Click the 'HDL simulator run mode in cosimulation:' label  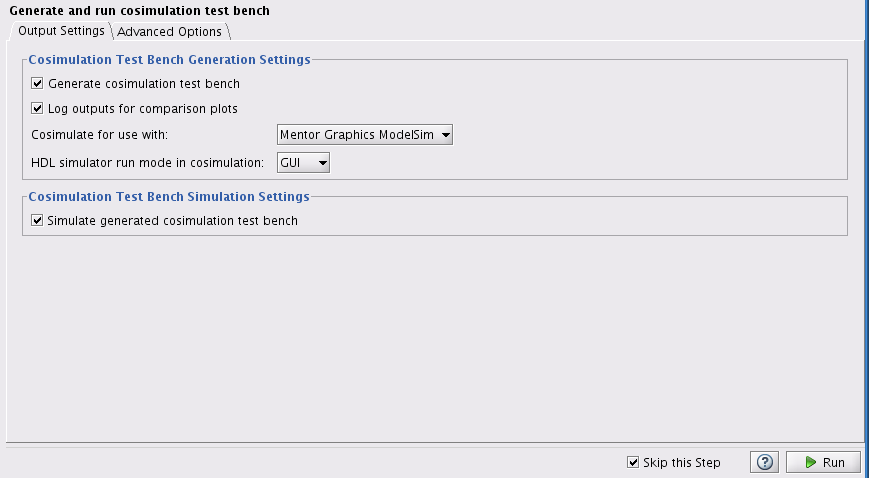point(147,162)
